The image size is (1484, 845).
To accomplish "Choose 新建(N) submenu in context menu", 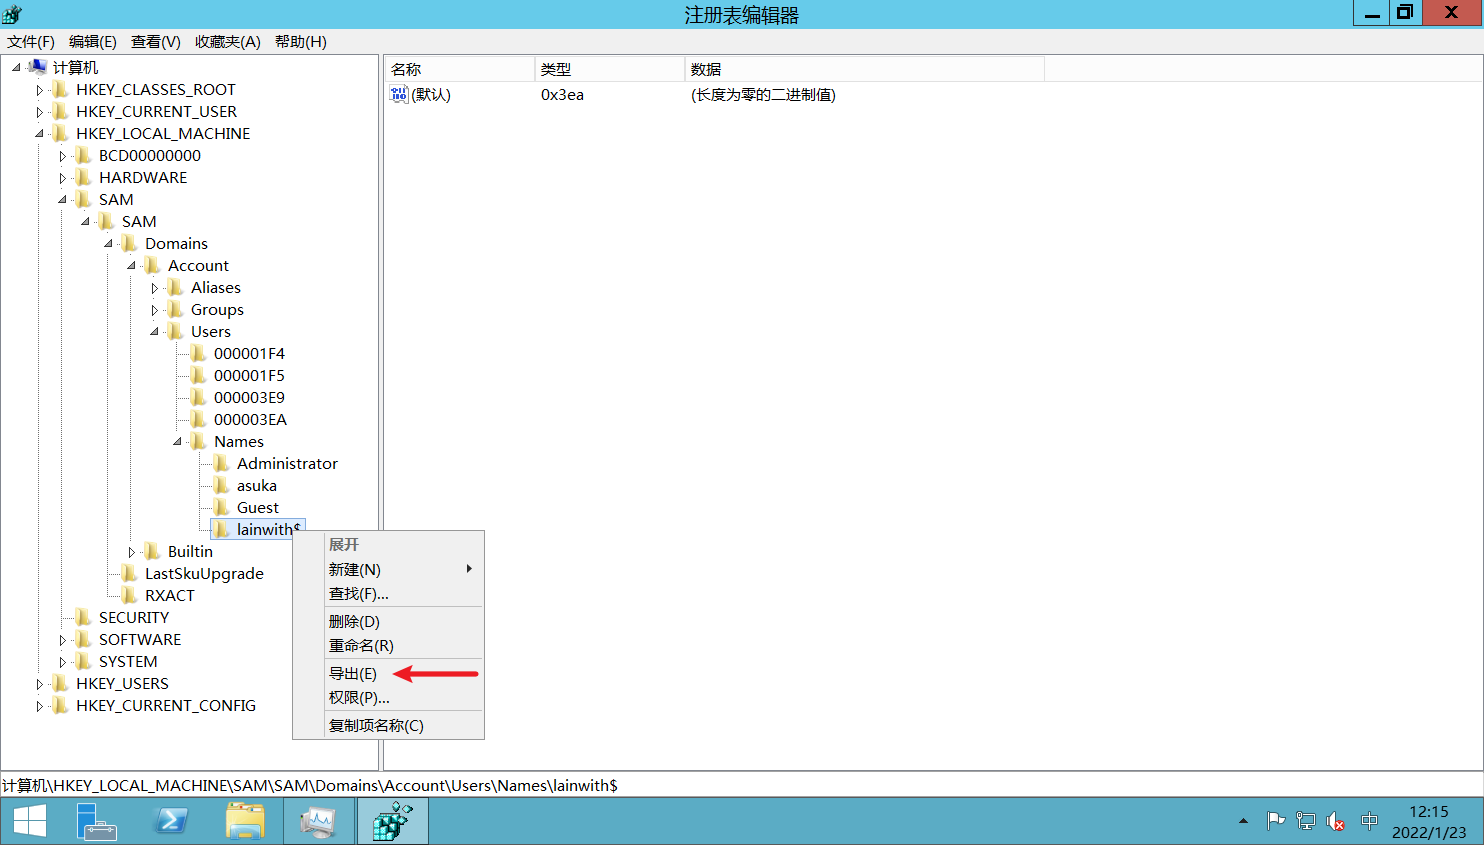I will pyautogui.click(x=388, y=569).
